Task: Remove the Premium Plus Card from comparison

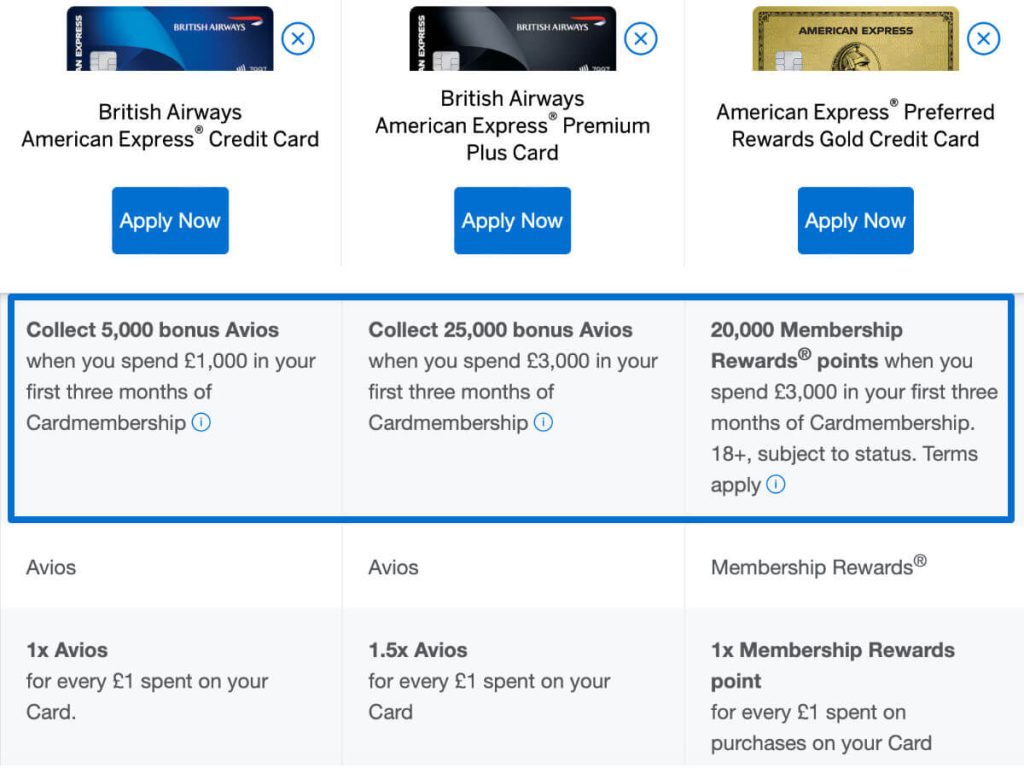Action: point(641,39)
